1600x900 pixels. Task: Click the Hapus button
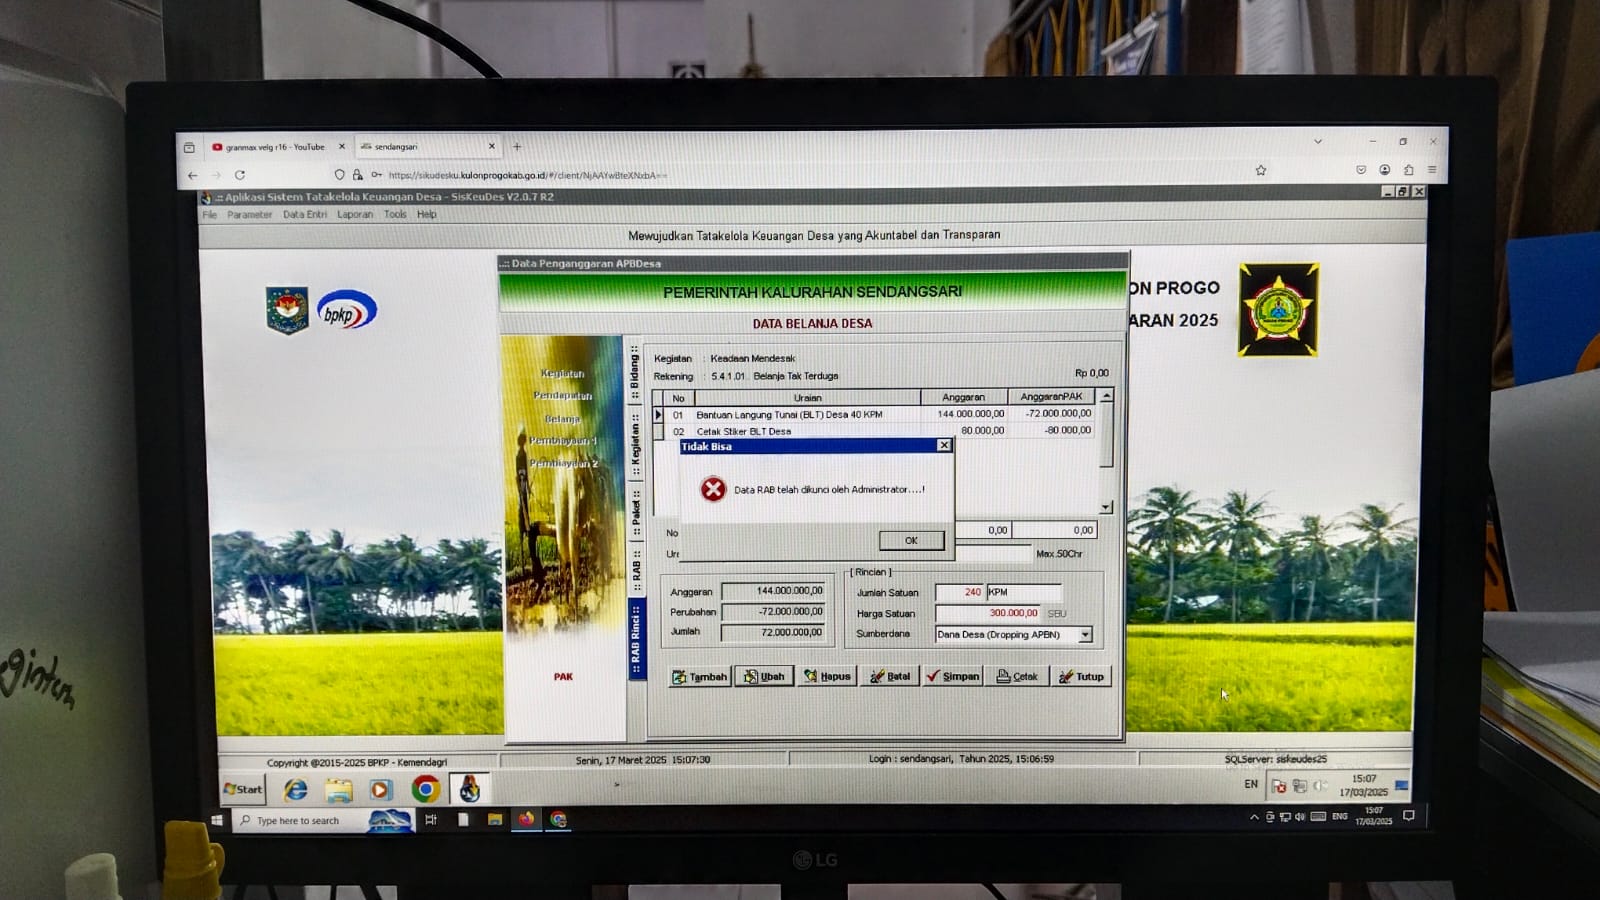click(x=827, y=677)
